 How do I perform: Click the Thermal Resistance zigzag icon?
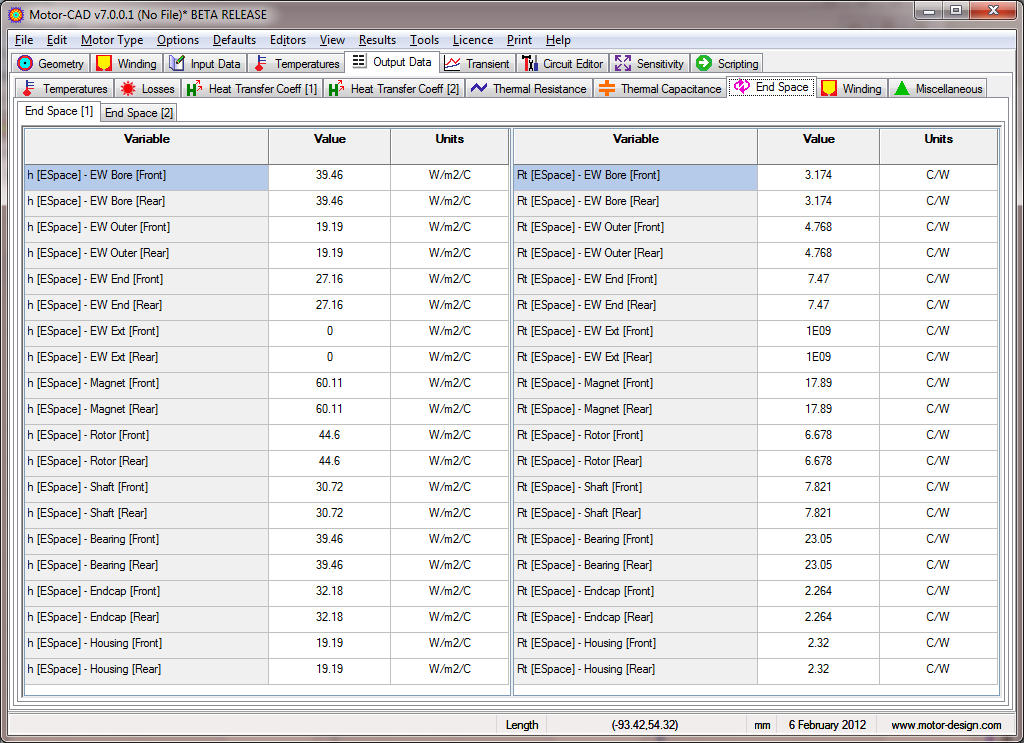click(479, 87)
